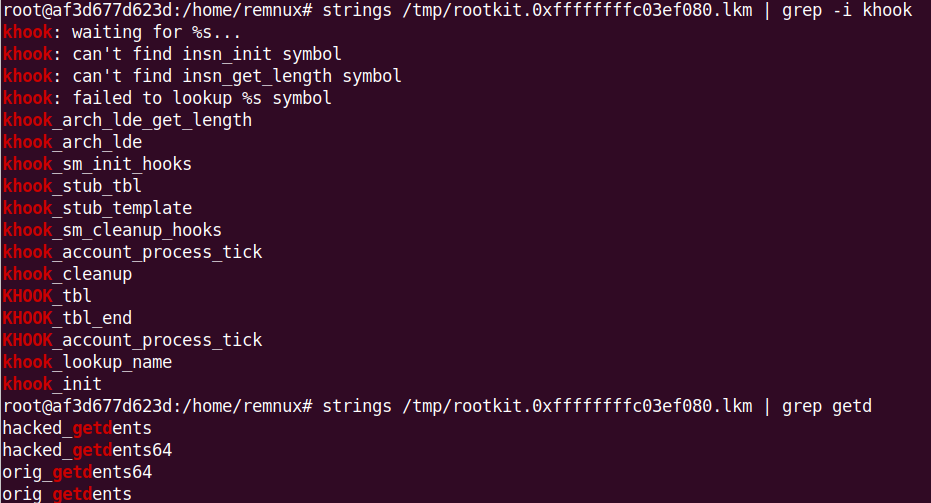Select the hacked_getdents64 string
This screenshot has height=503, width=931.
point(87,450)
